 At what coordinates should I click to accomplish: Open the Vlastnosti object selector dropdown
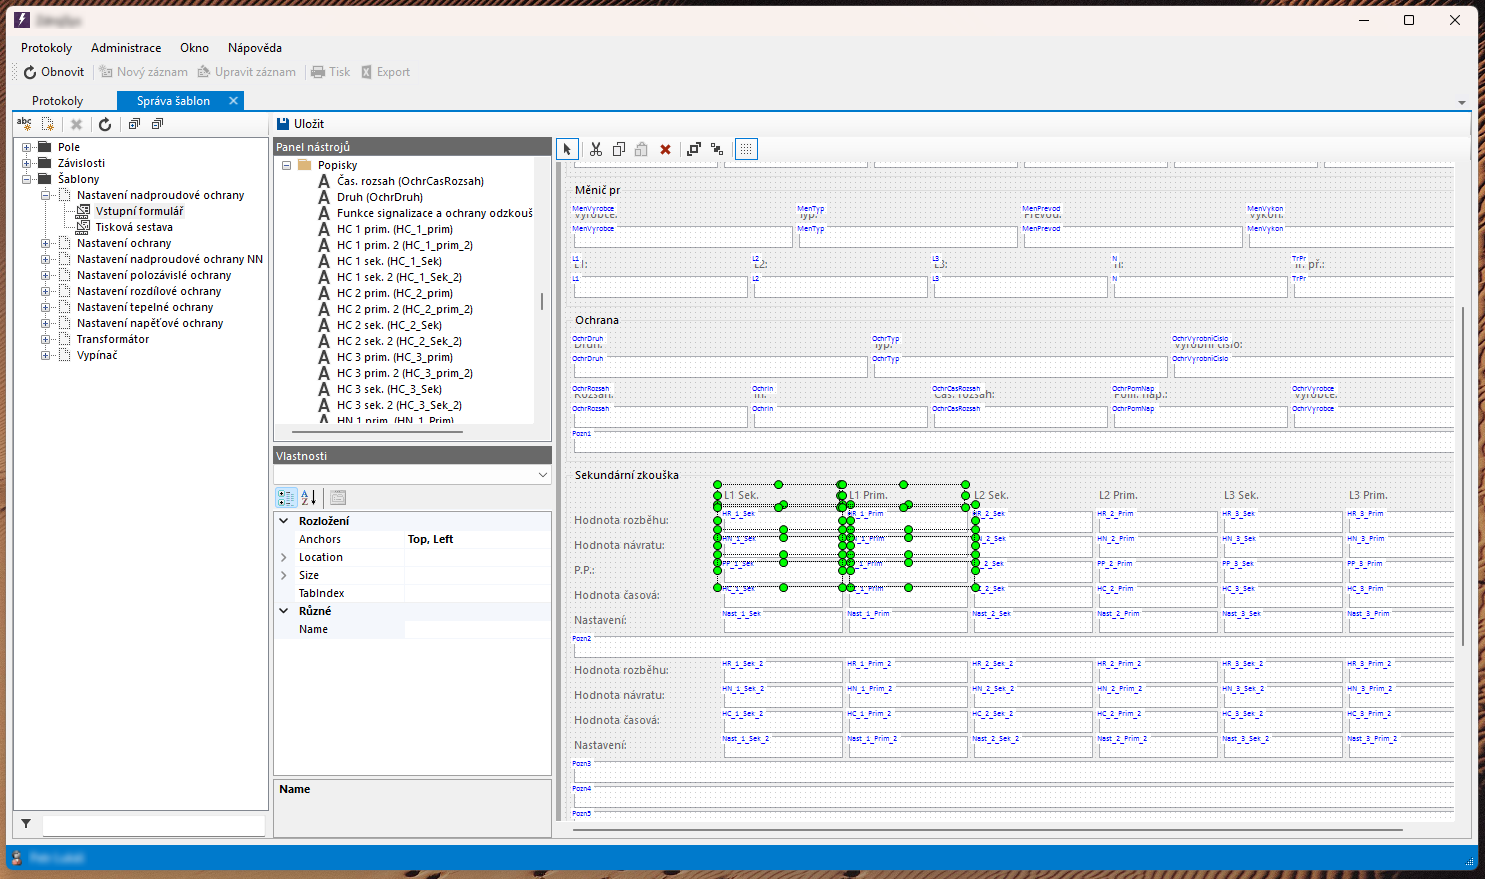click(543, 475)
